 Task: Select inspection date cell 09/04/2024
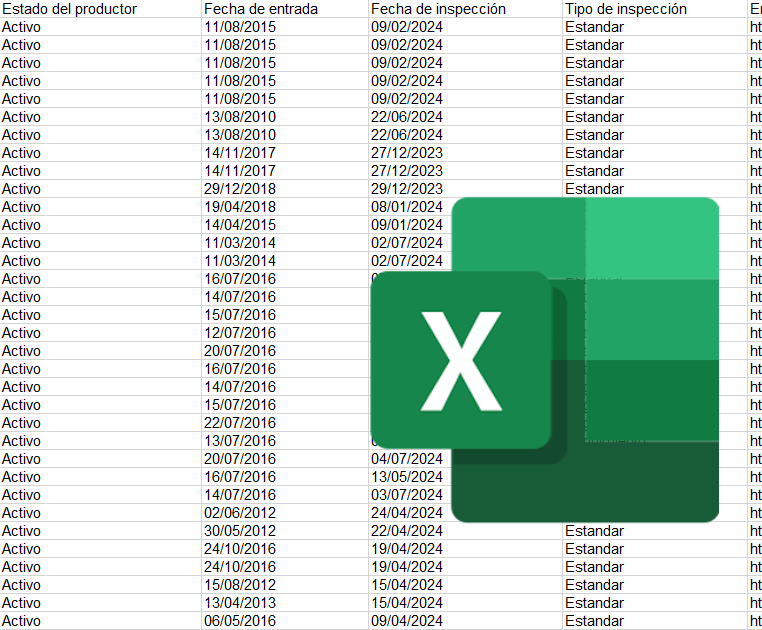point(406,621)
